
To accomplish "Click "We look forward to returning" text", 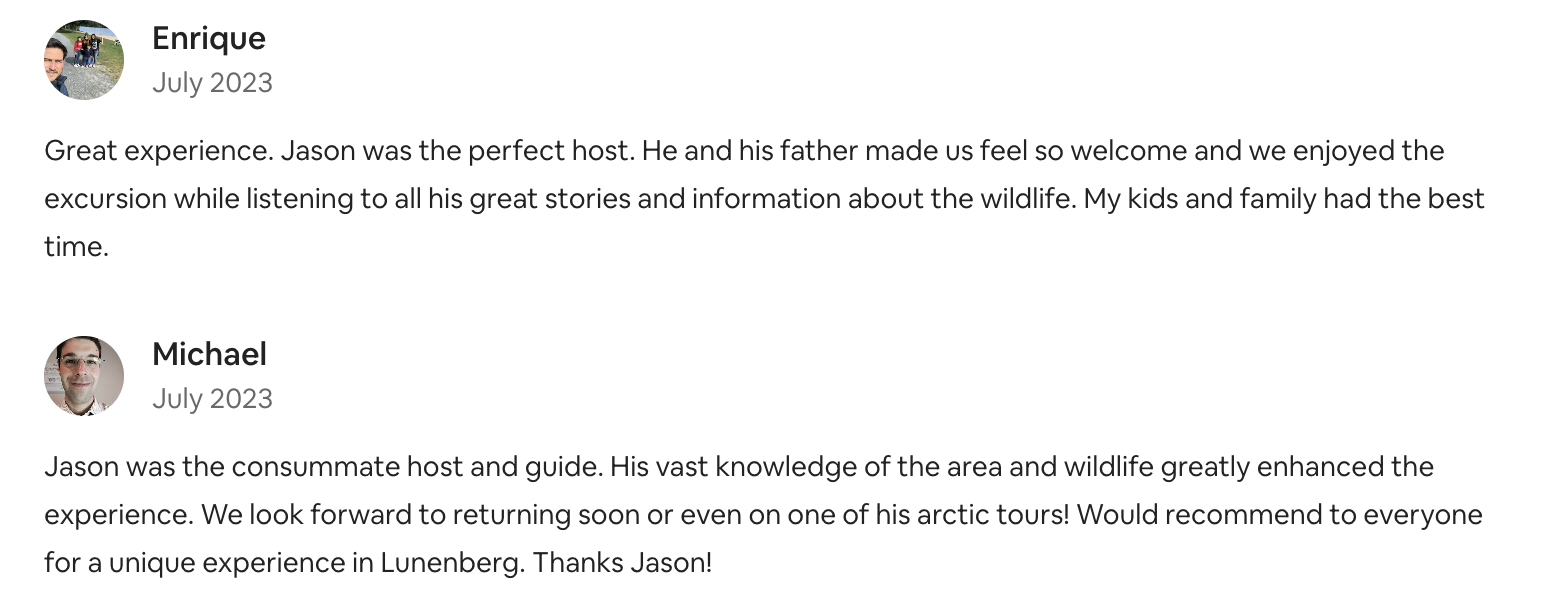I will (x=386, y=515).
